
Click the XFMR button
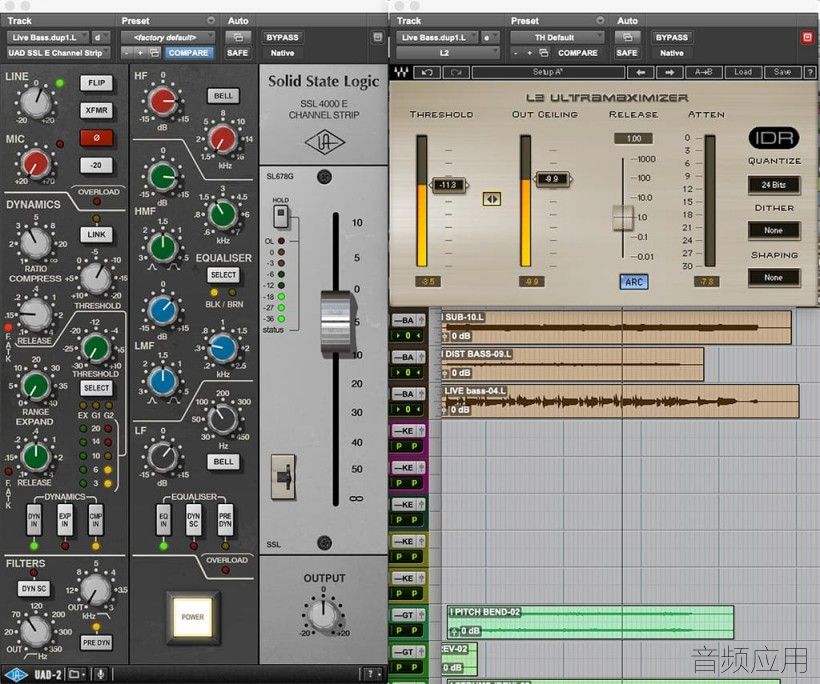point(96,110)
